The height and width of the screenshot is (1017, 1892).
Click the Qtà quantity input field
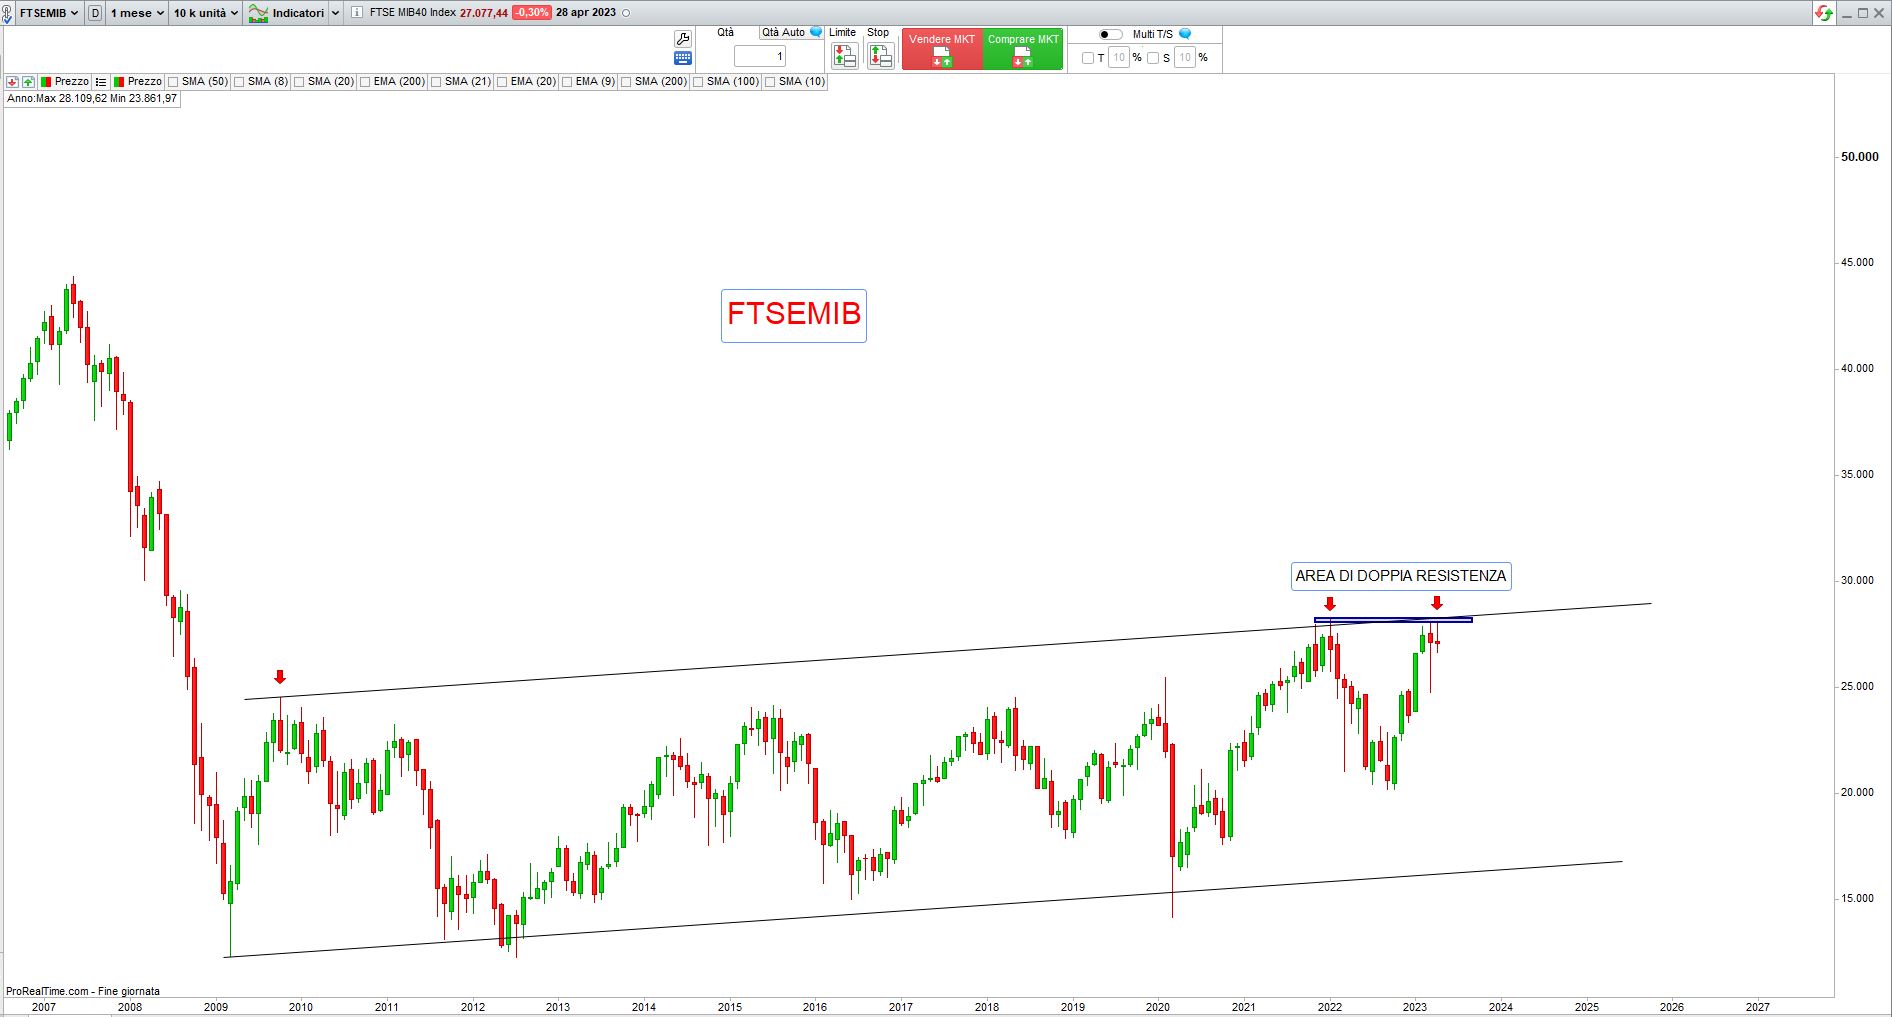[x=760, y=57]
